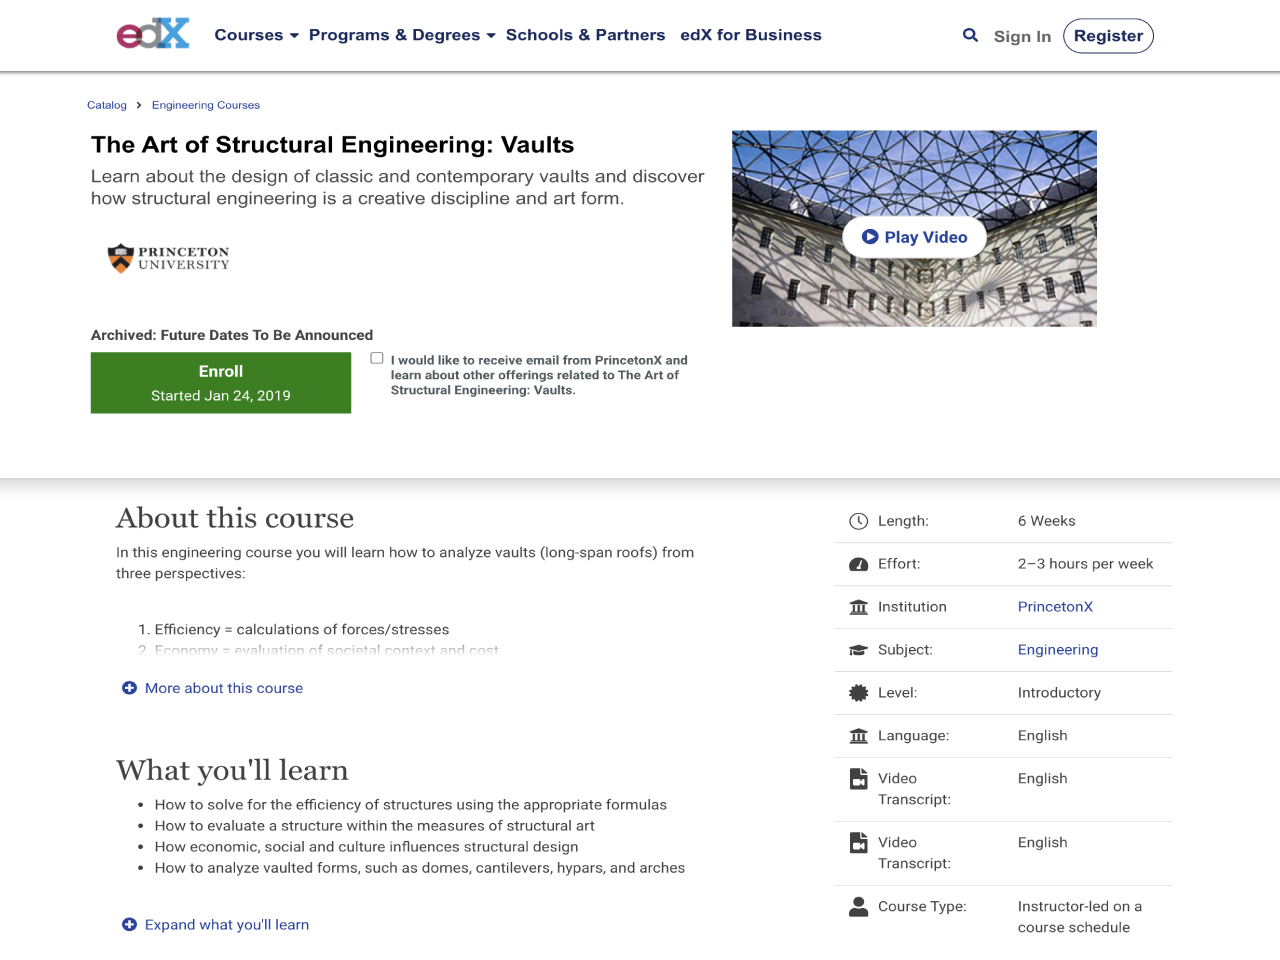Click the English value beside Language

[x=1042, y=736]
